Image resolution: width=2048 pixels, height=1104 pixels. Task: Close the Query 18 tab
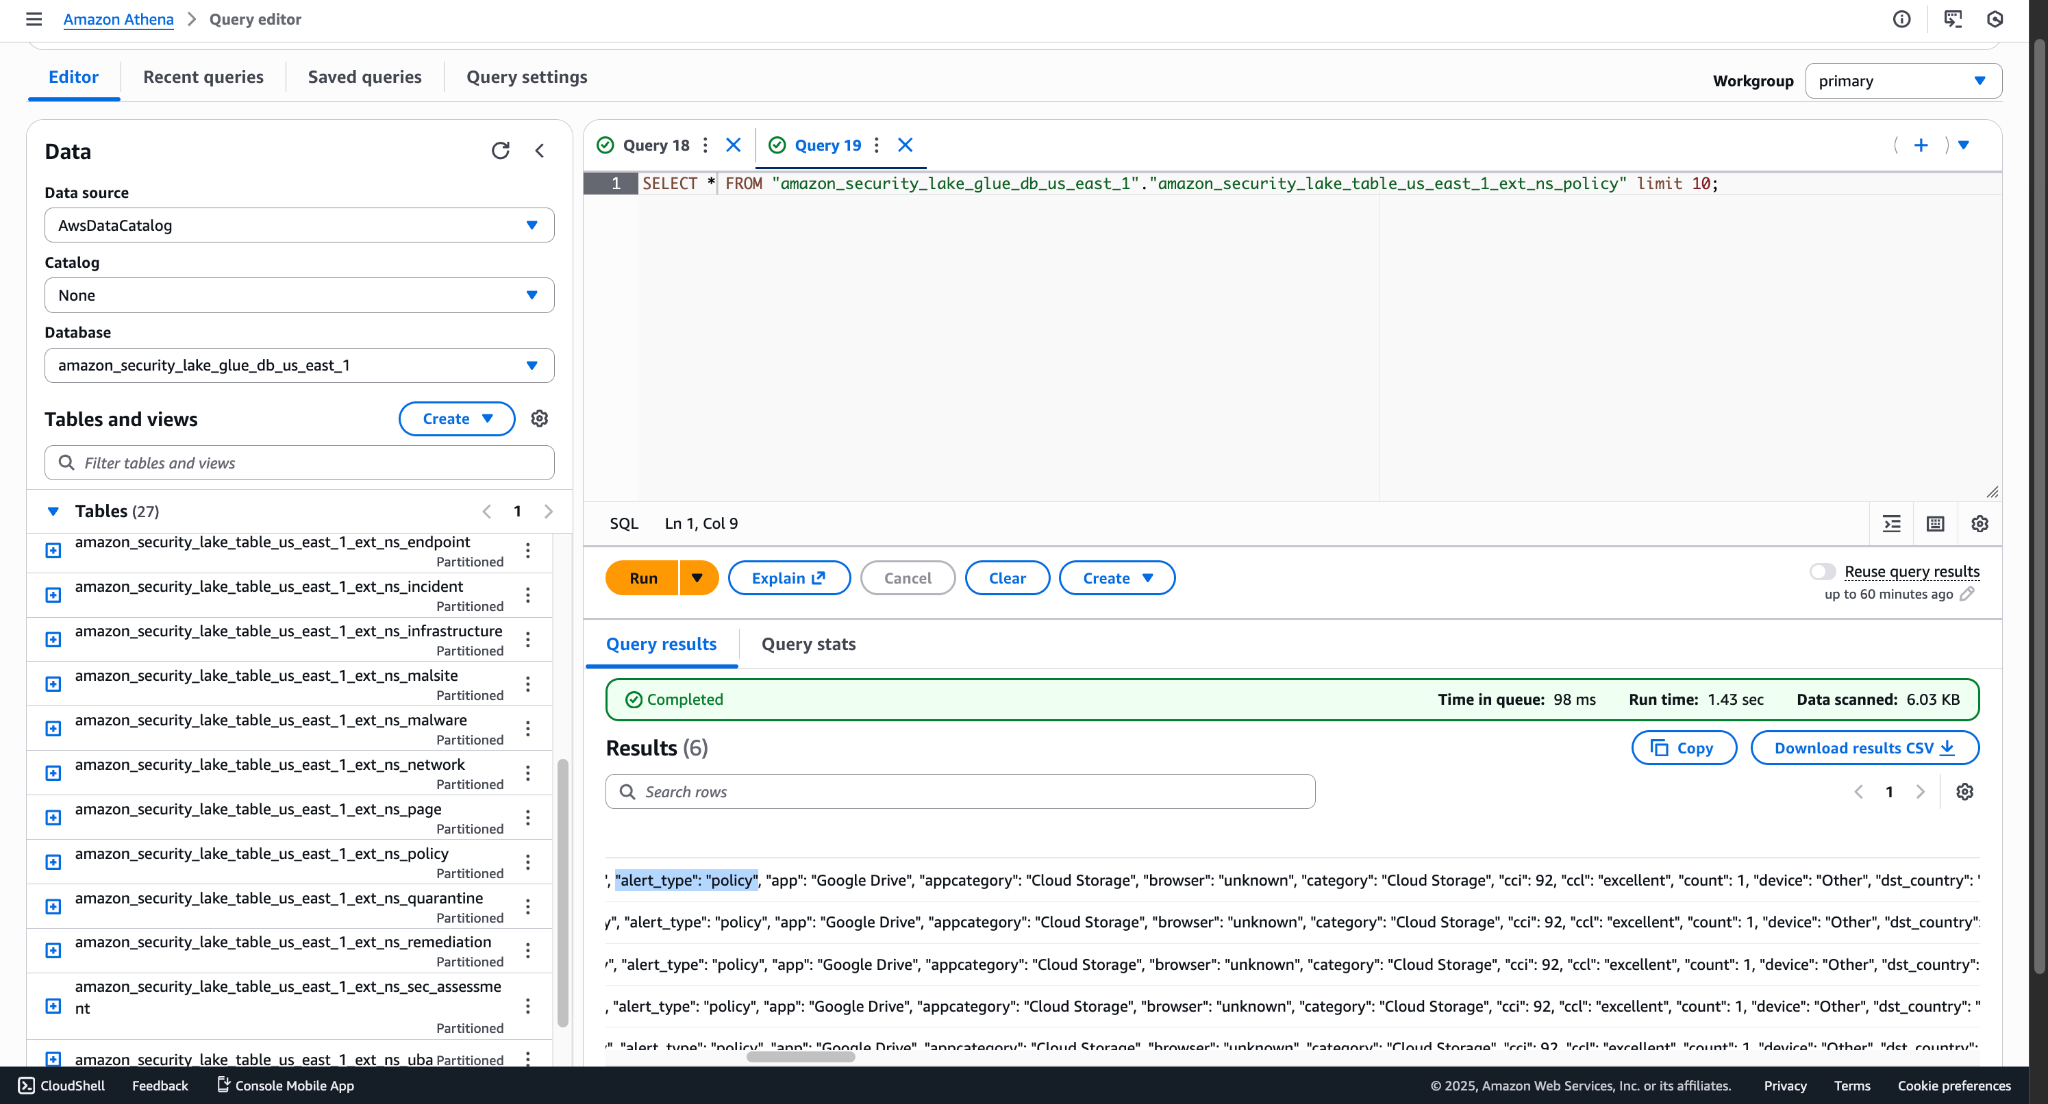coord(734,145)
